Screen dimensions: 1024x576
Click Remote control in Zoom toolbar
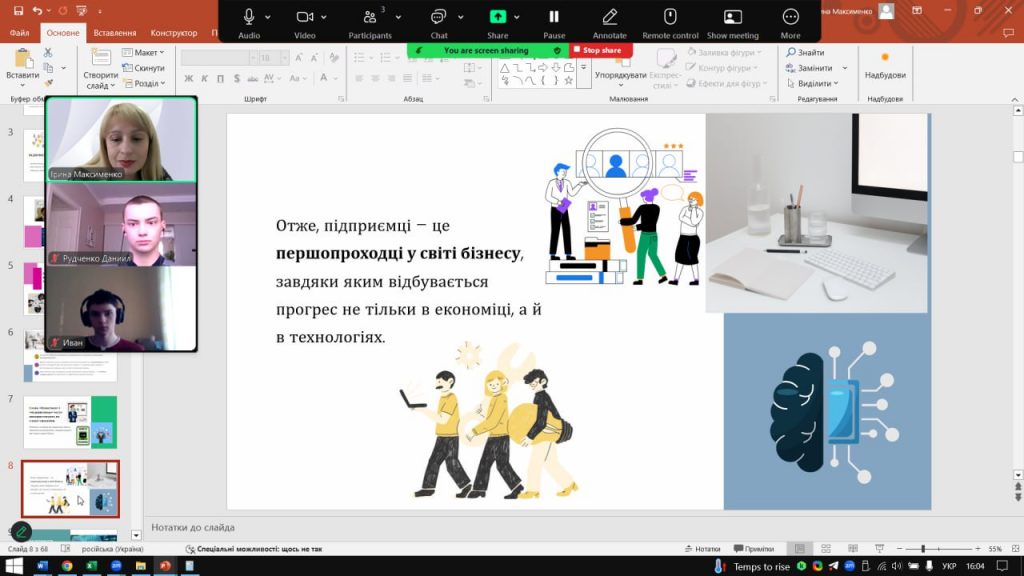[670, 18]
